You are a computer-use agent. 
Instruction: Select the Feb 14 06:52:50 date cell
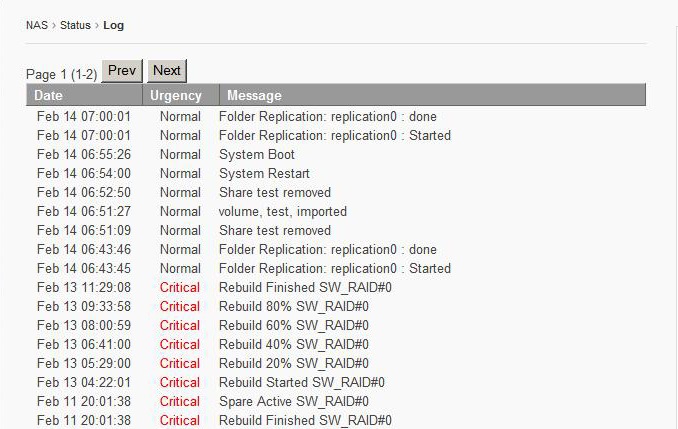click(84, 192)
